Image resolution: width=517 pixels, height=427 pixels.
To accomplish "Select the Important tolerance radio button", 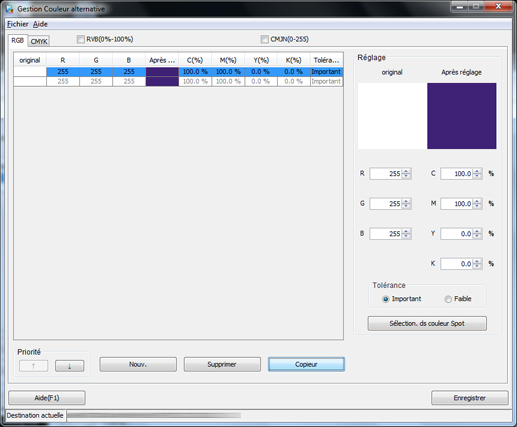I will (x=386, y=299).
